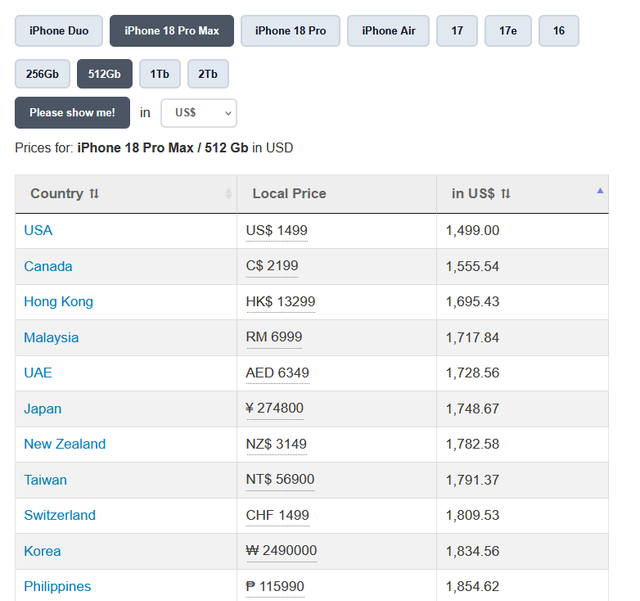The height and width of the screenshot is (601, 640).
Task: Click the 1,782.58 USD value
Action: [x=472, y=444]
